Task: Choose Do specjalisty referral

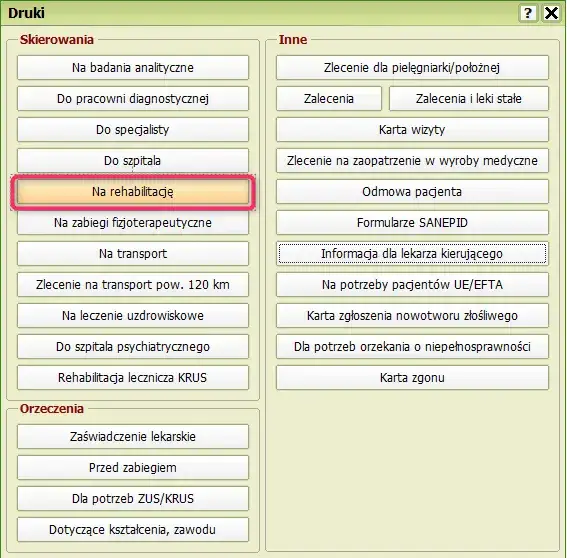Action: tap(133, 130)
